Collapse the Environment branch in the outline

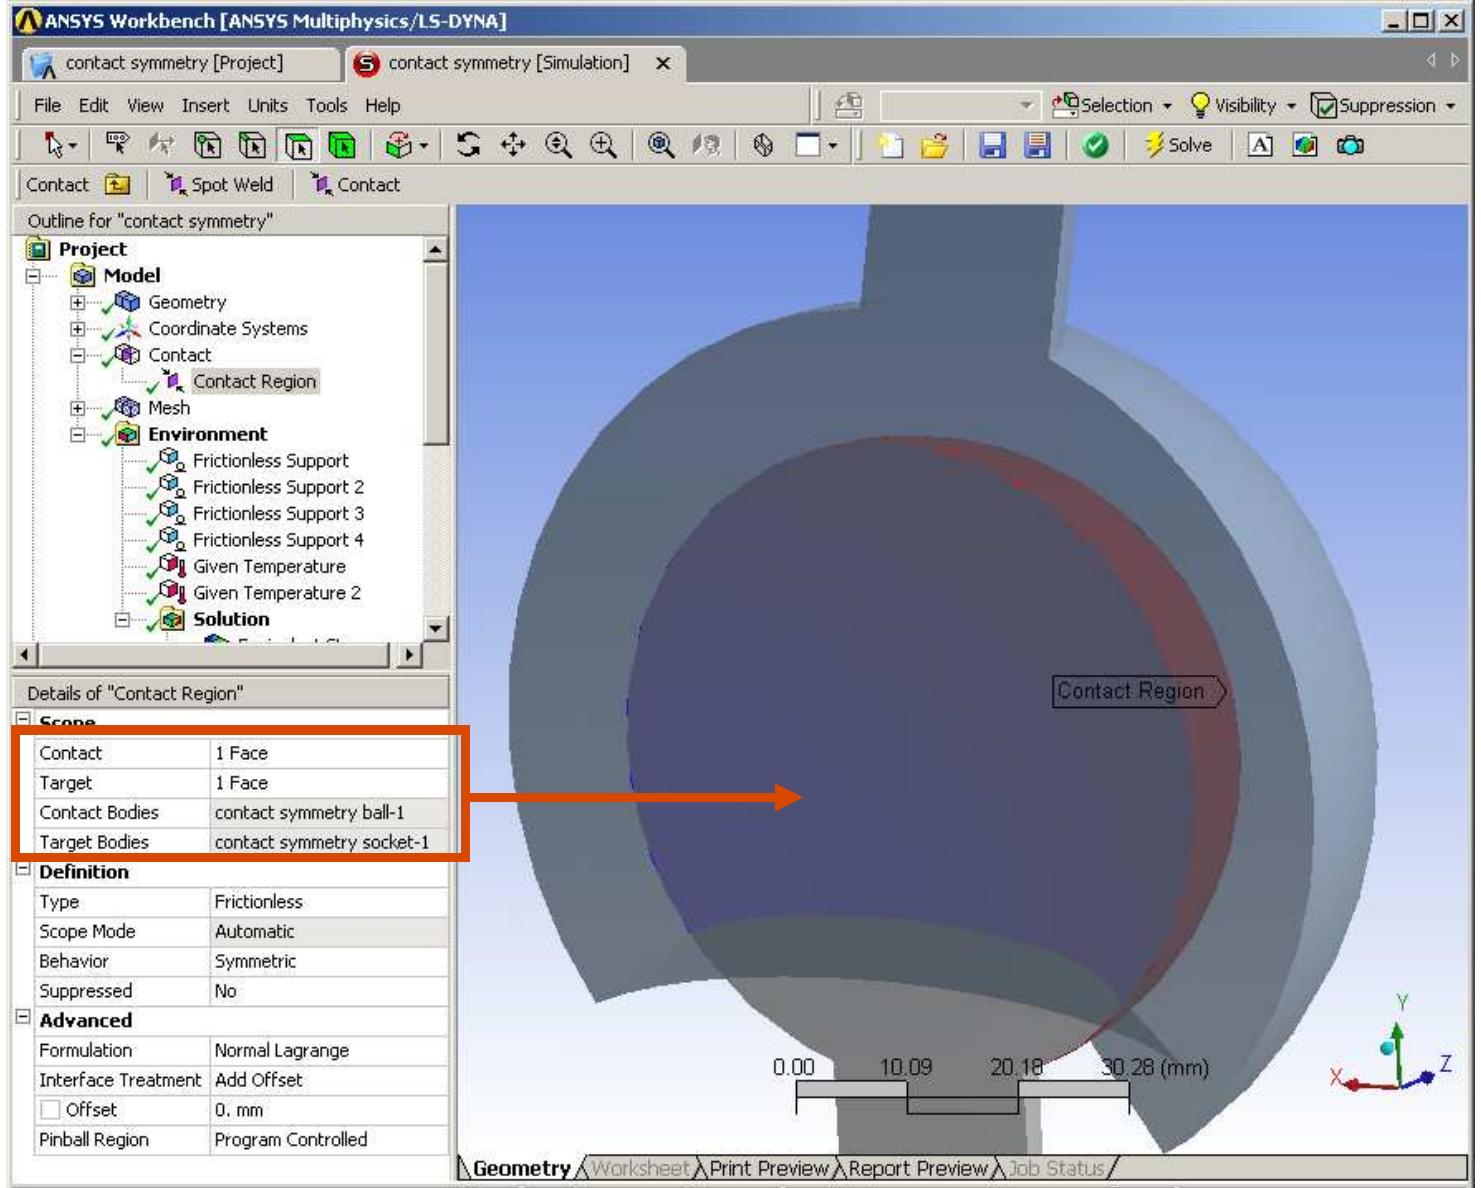point(80,434)
